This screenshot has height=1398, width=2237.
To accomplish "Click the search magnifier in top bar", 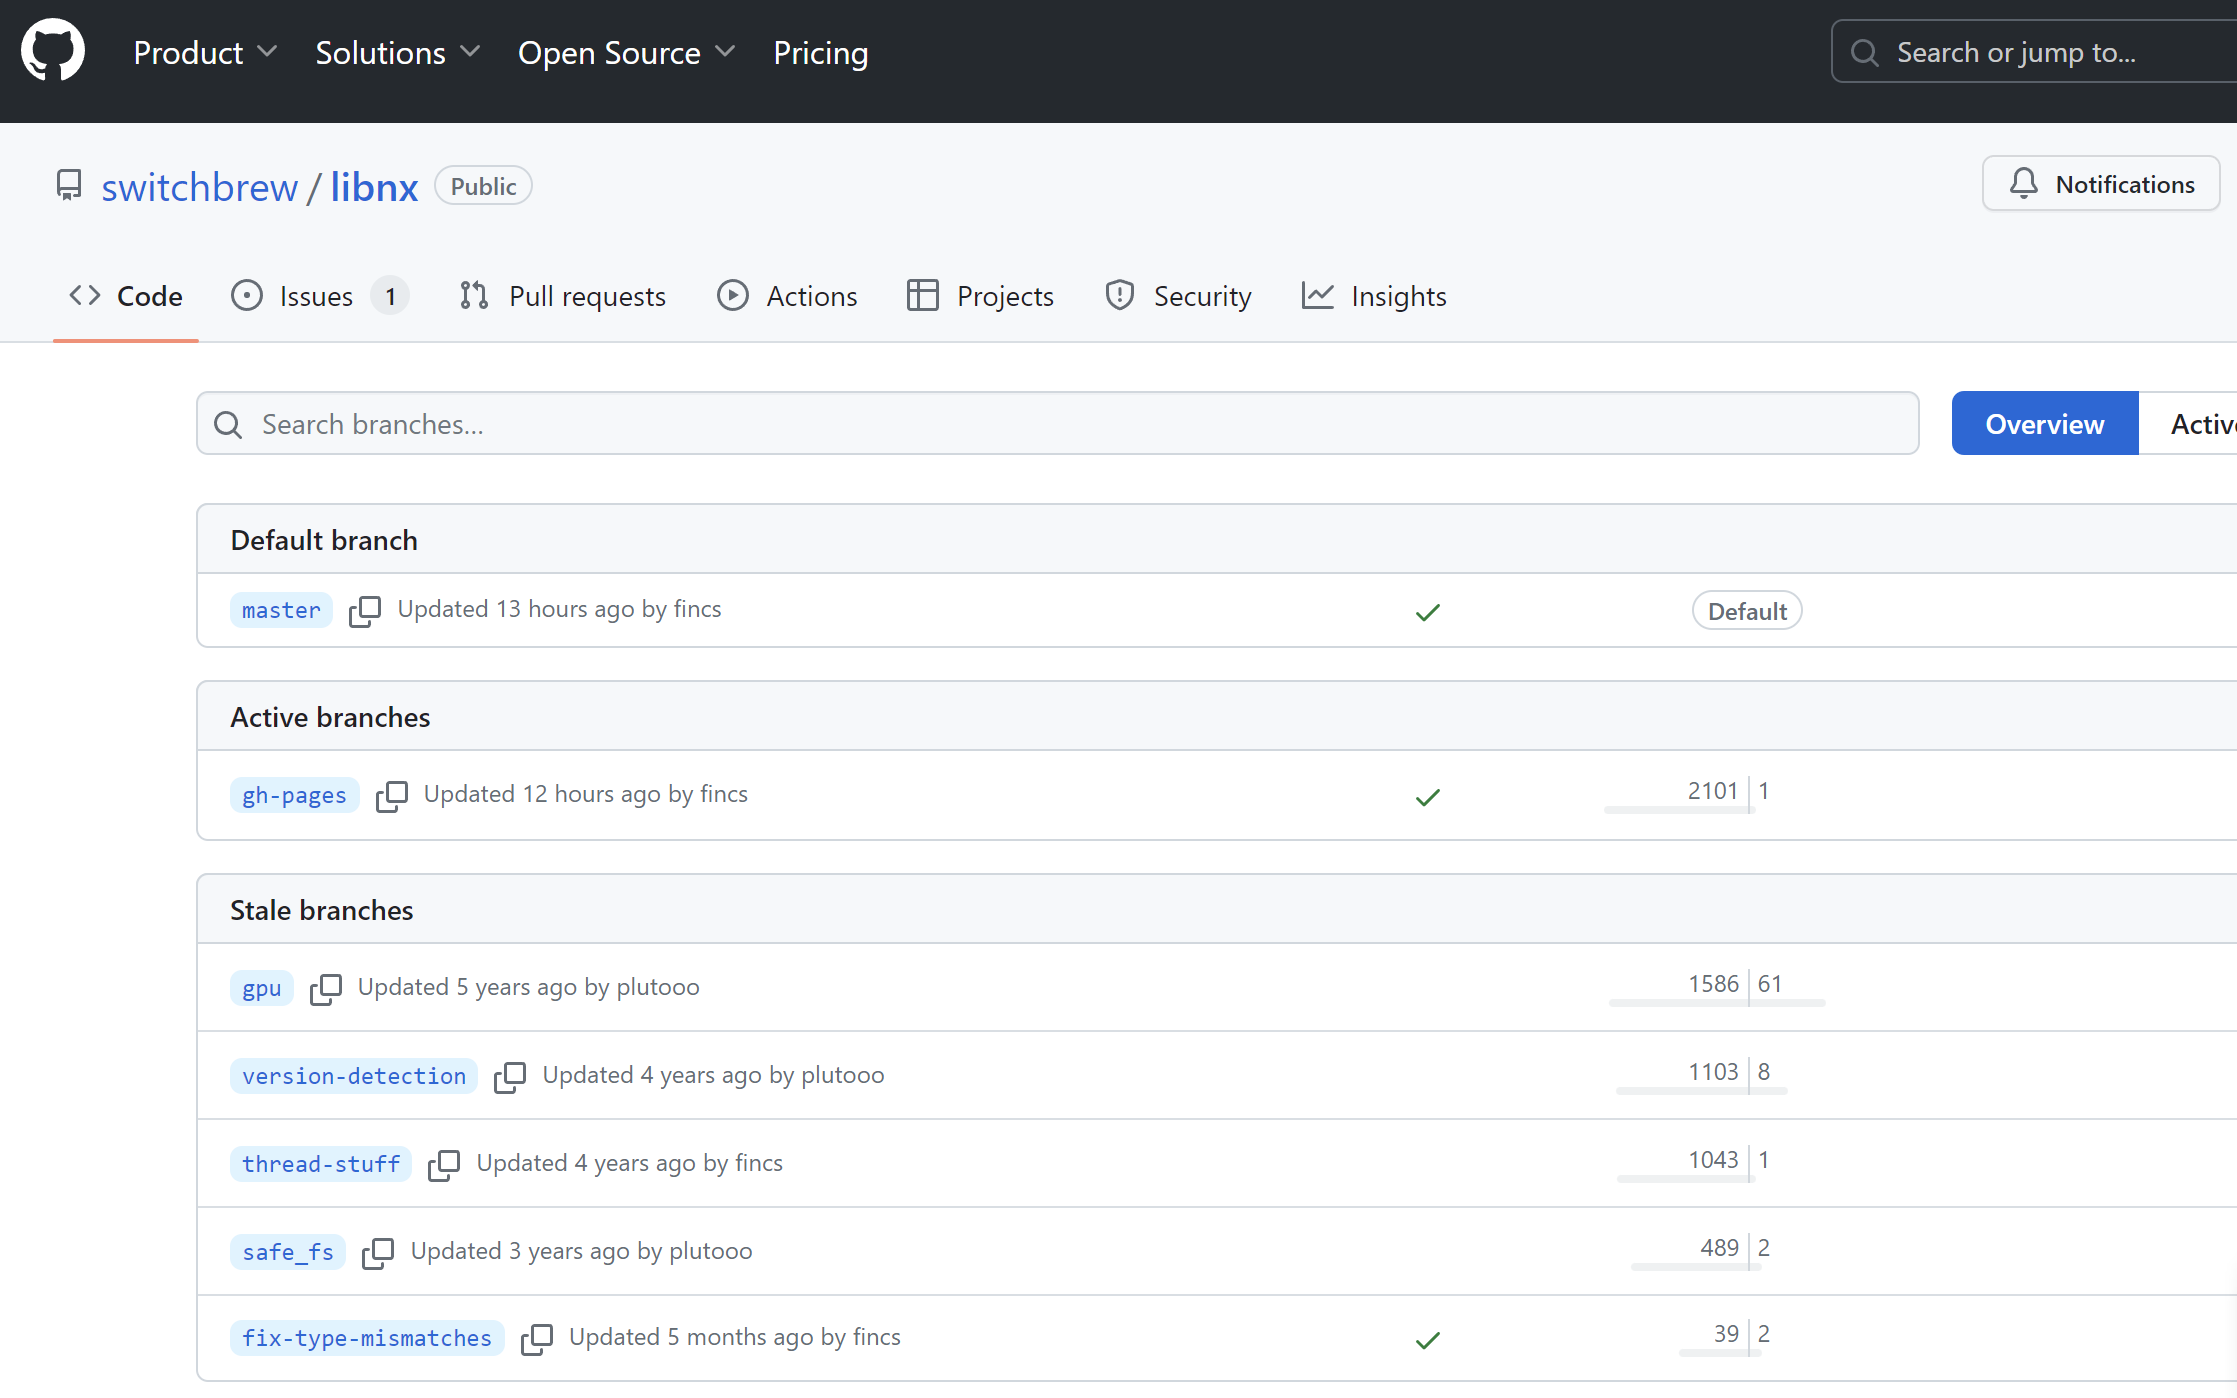I will 1865,52.
